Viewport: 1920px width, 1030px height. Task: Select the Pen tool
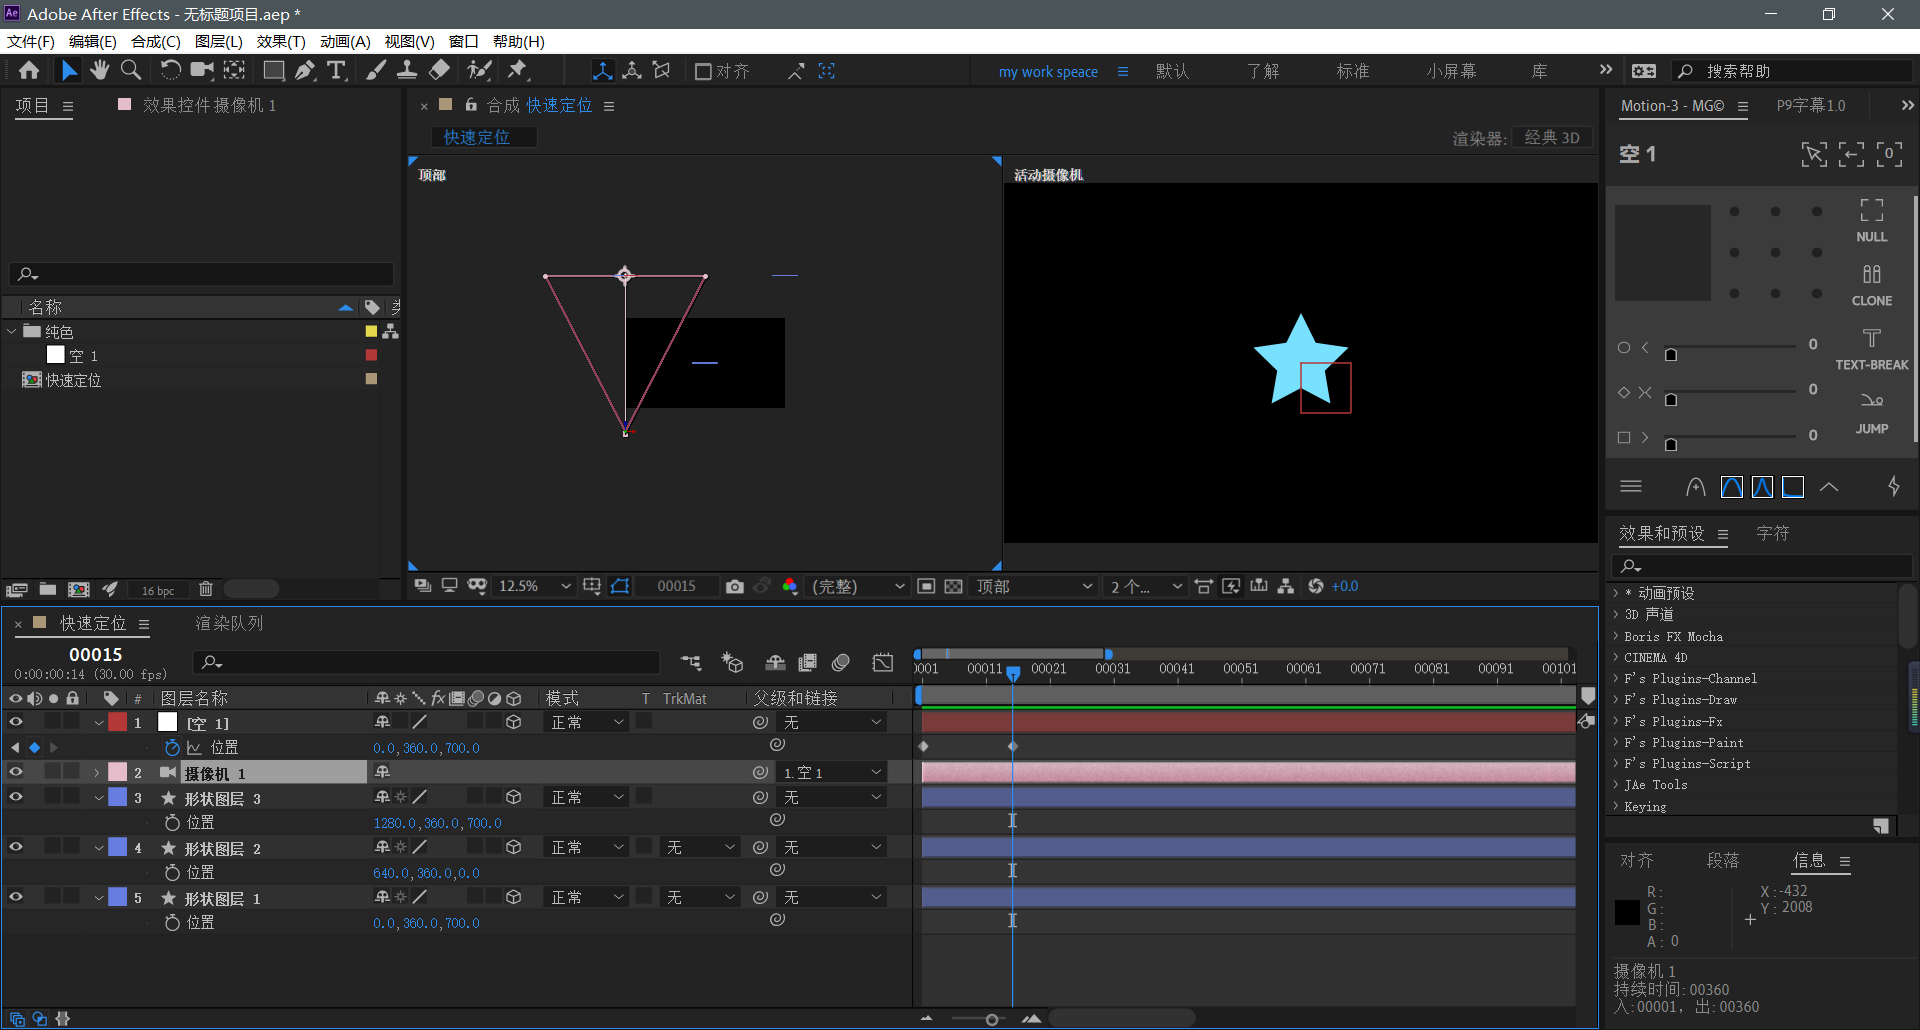click(305, 70)
